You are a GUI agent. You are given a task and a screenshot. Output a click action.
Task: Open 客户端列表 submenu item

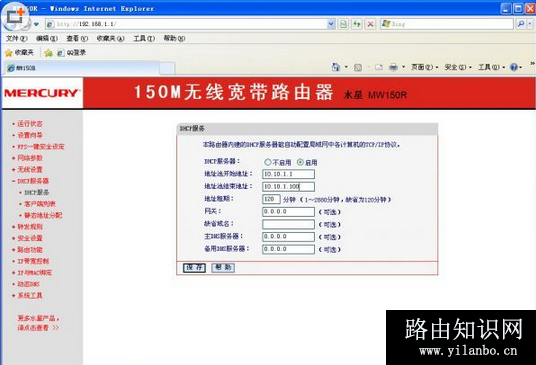coord(40,204)
